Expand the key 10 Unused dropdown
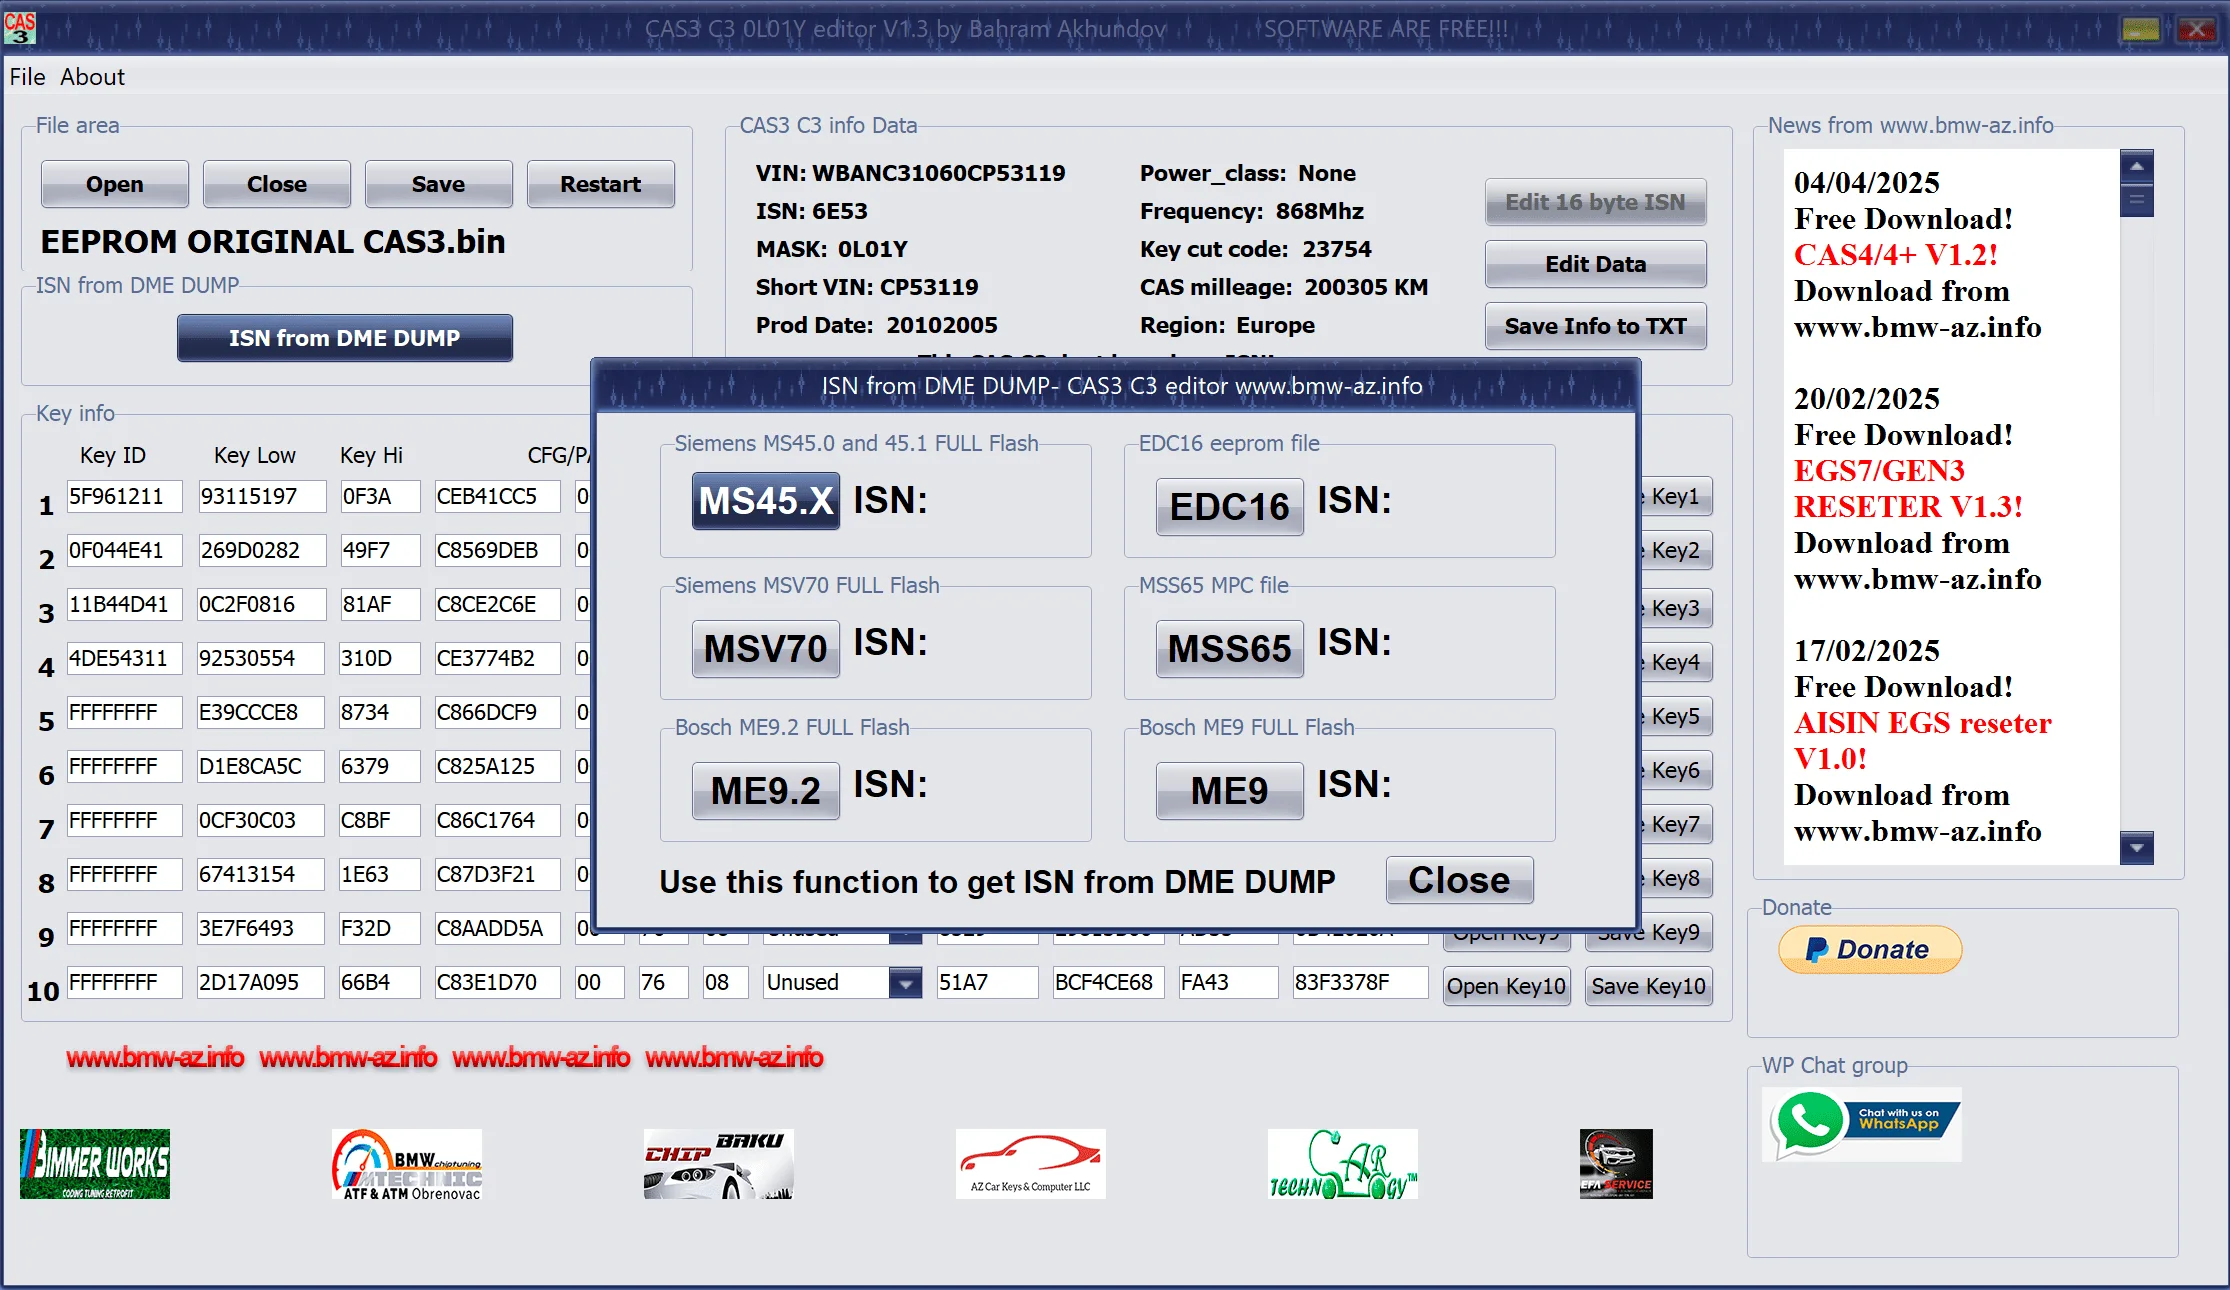Viewport: 2230px width, 1290px height. [x=905, y=983]
